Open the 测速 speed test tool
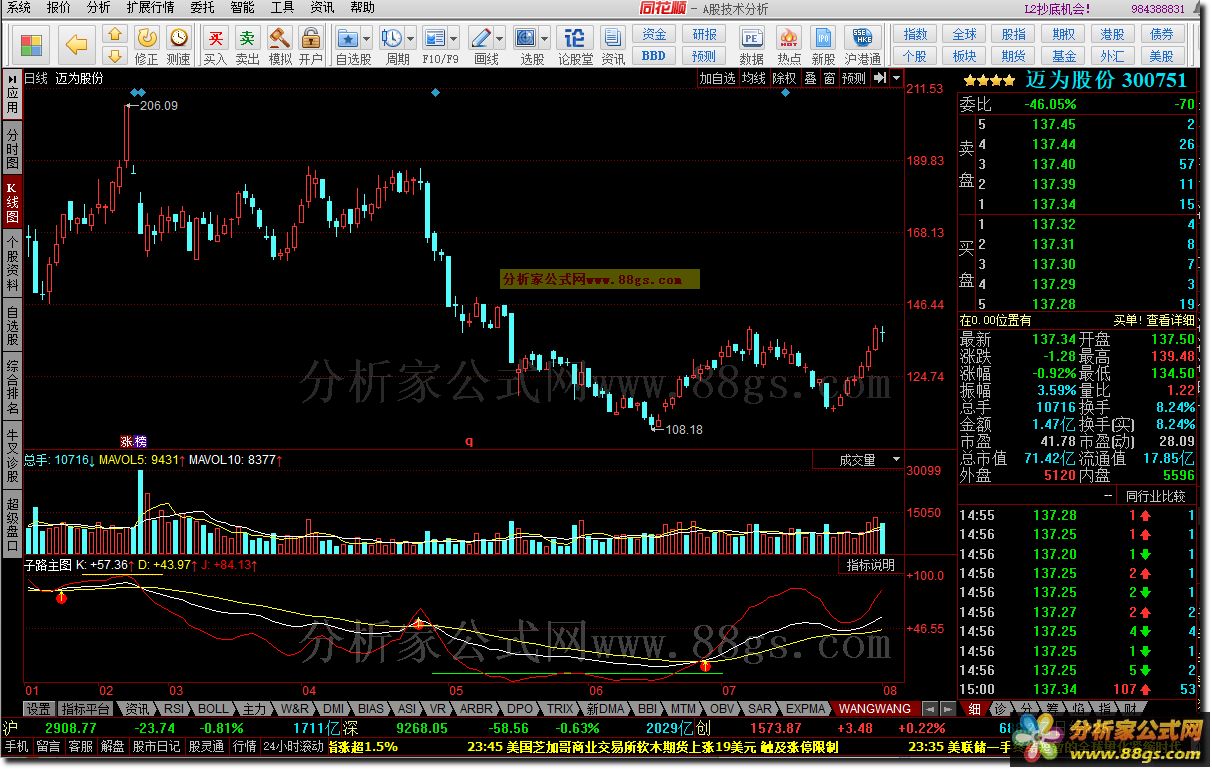 pos(179,46)
